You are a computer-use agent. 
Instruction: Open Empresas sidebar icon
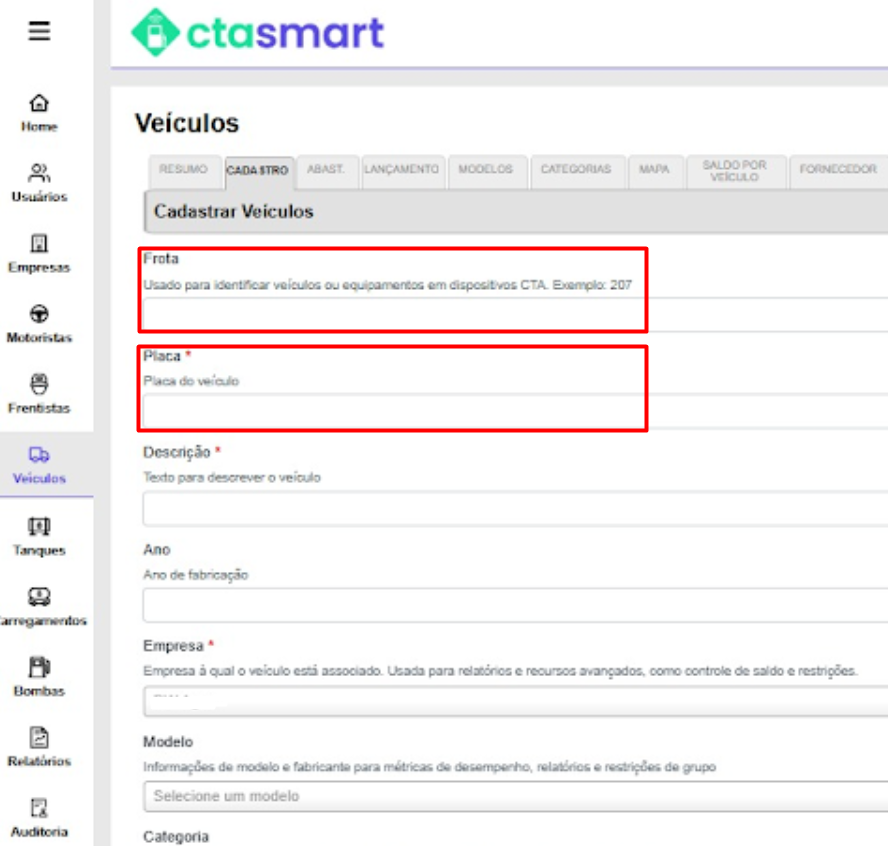tap(39, 245)
